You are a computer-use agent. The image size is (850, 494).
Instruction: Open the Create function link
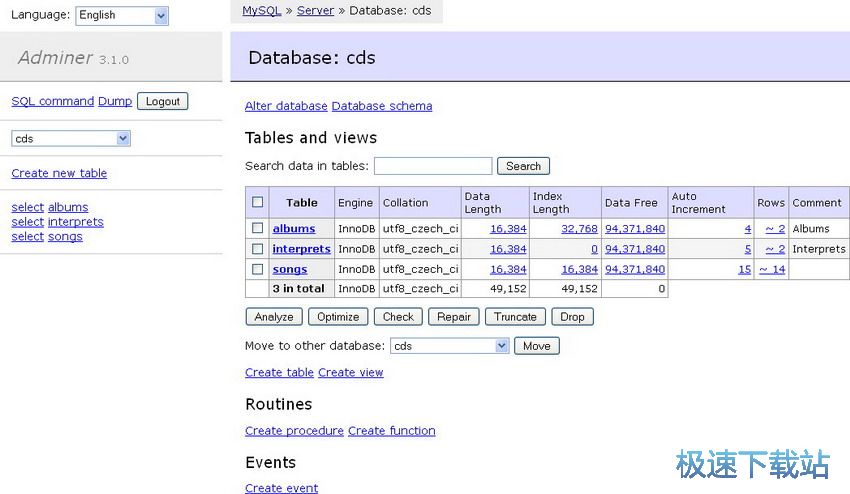[x=392, y=431]
